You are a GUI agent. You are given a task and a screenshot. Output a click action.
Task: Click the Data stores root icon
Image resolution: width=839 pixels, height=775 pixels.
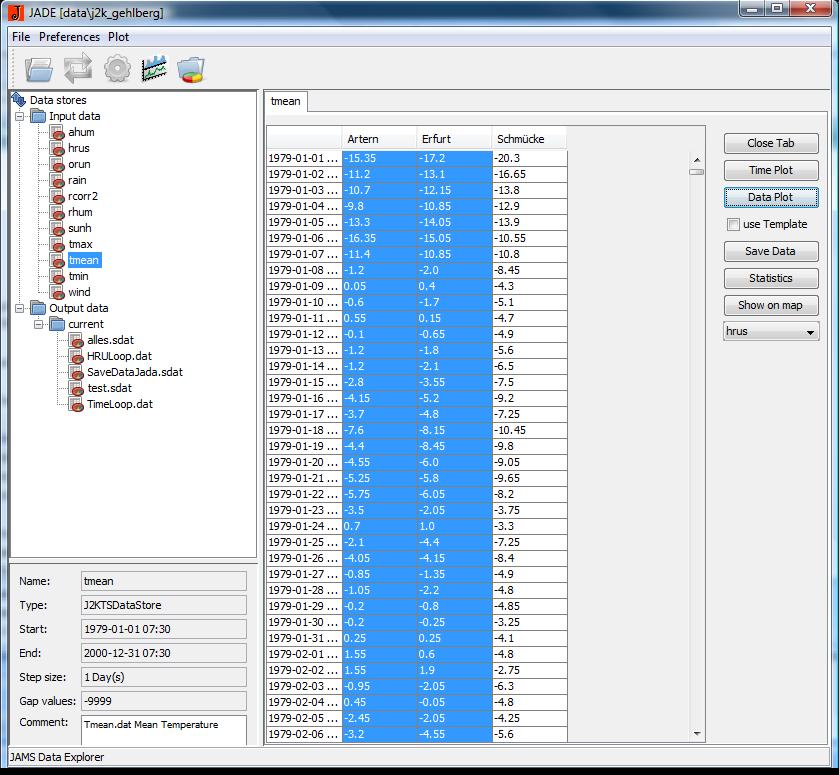[18, 100]
